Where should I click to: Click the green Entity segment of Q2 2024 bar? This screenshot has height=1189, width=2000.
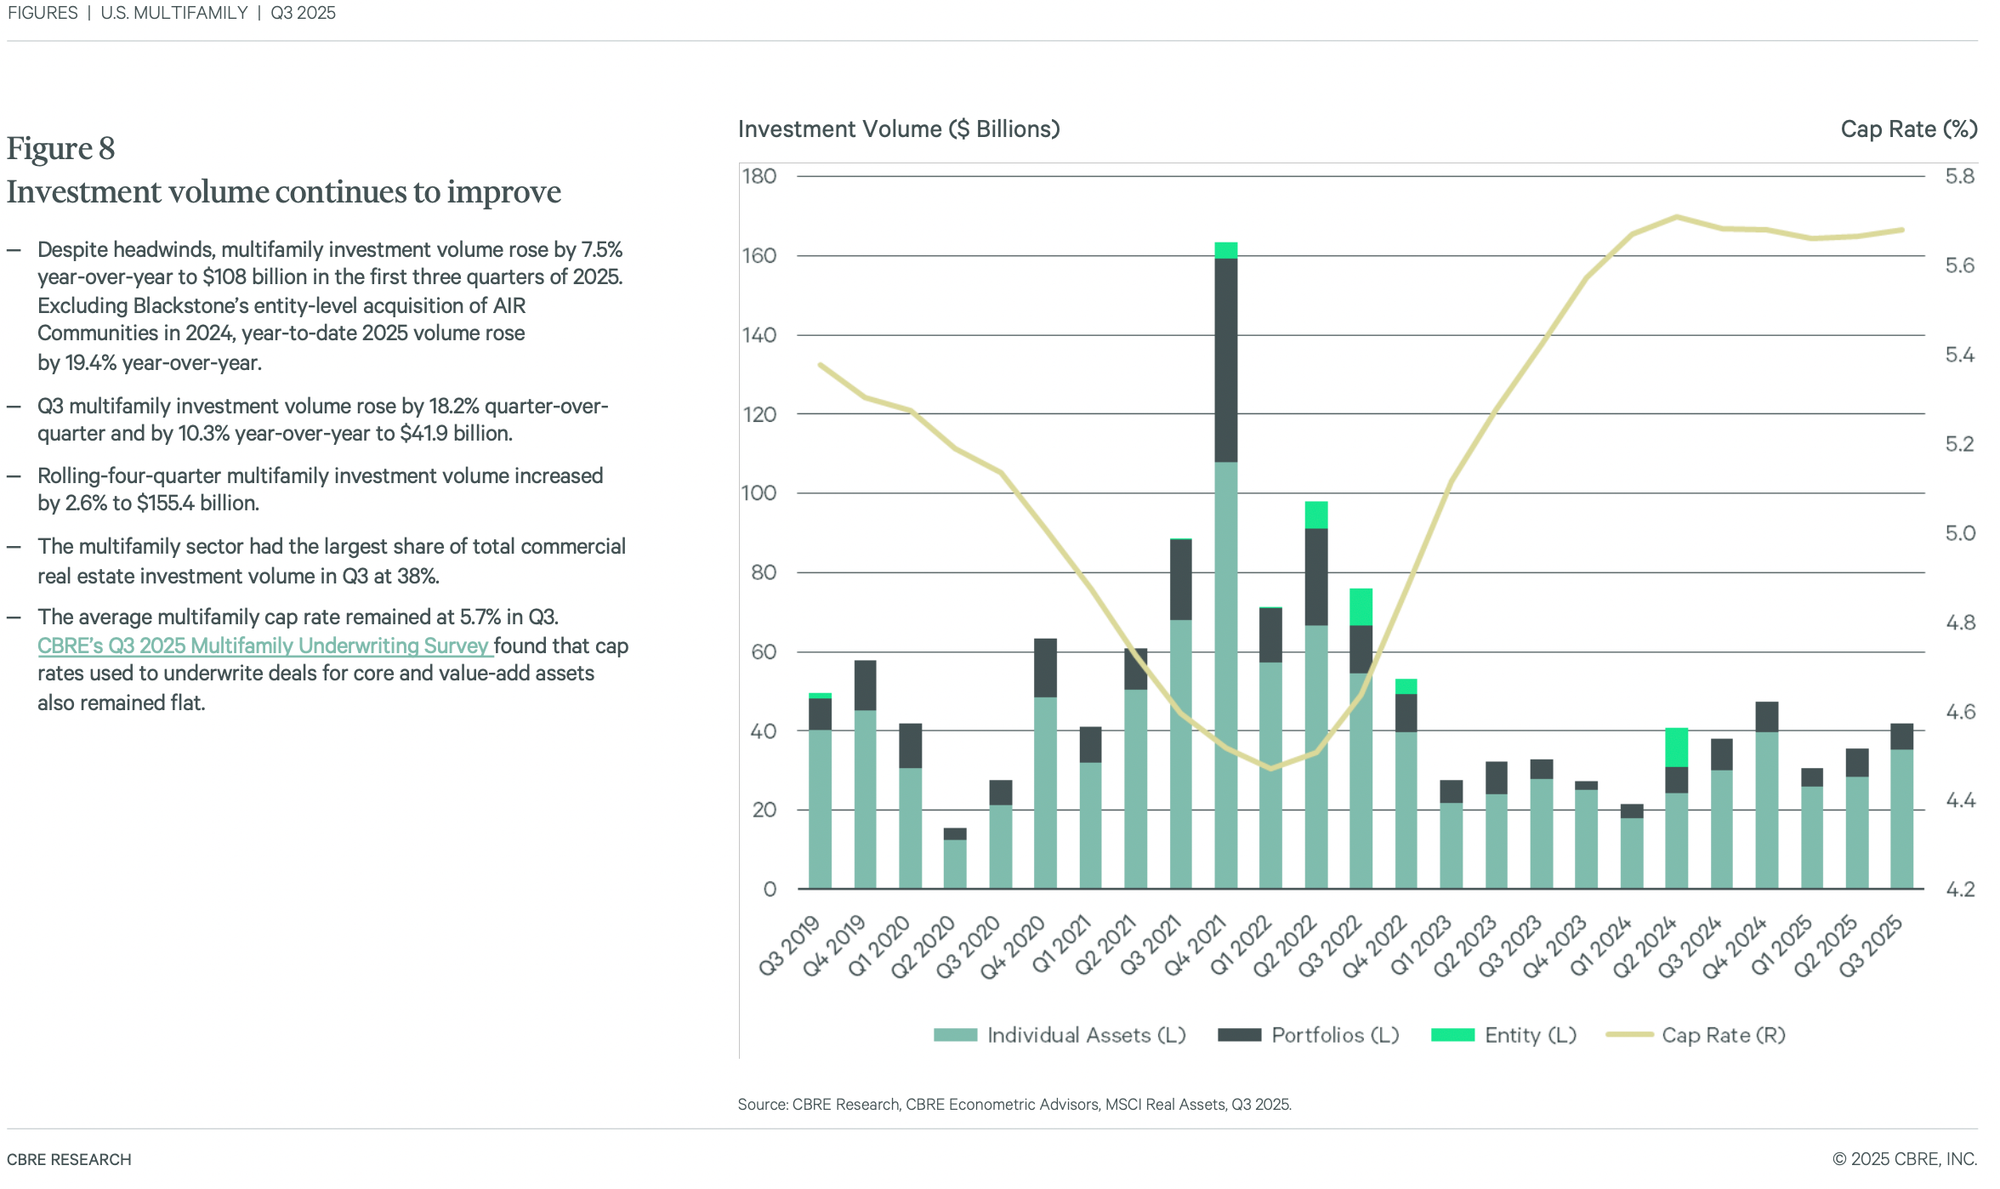pyautogui.click(x=1676, y=747)
